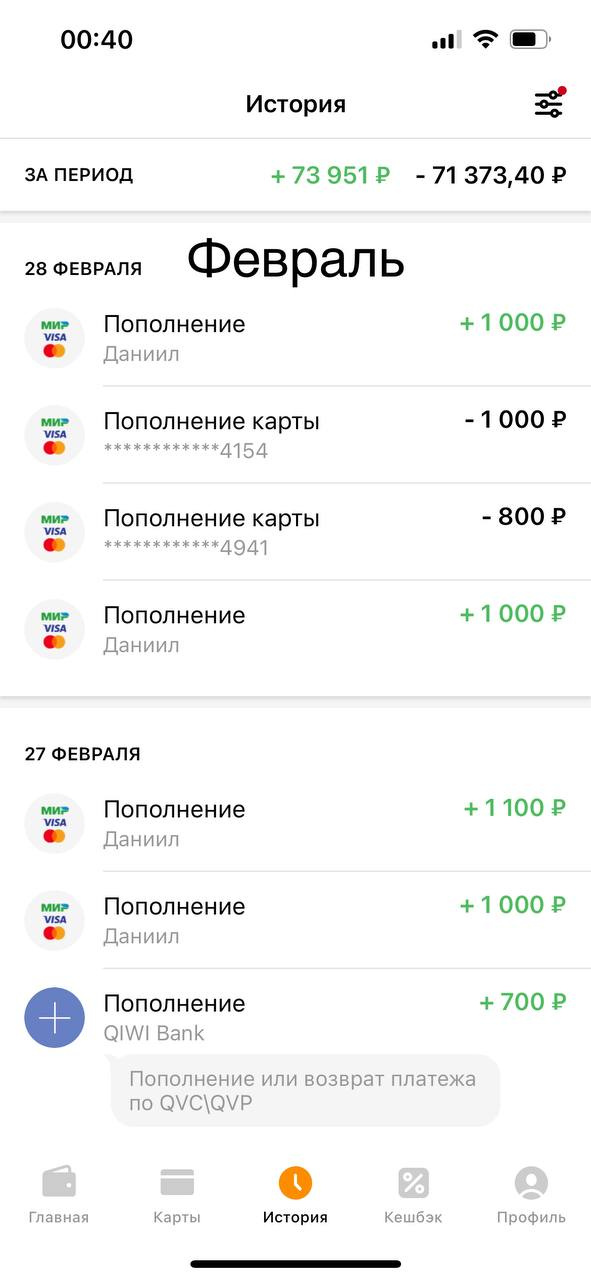Open the -800 ₽ card top-up entry

(x=295, y=532)
